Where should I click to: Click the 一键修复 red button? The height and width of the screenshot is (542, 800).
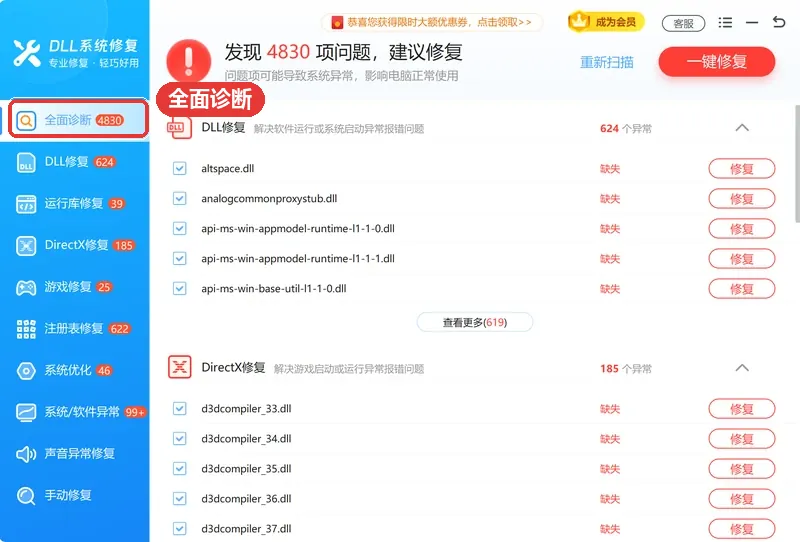point(717,62)
